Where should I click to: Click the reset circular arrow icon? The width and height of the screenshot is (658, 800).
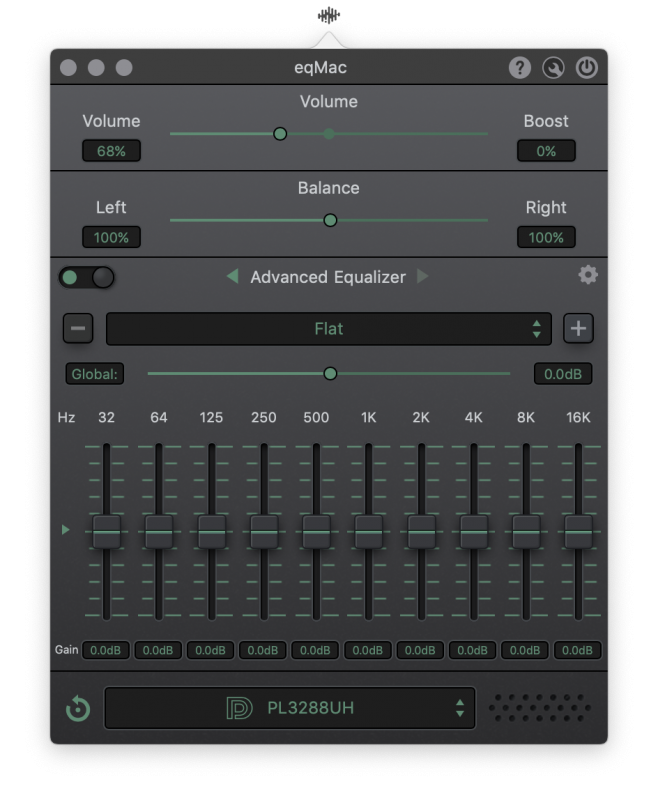coord(78,708)
